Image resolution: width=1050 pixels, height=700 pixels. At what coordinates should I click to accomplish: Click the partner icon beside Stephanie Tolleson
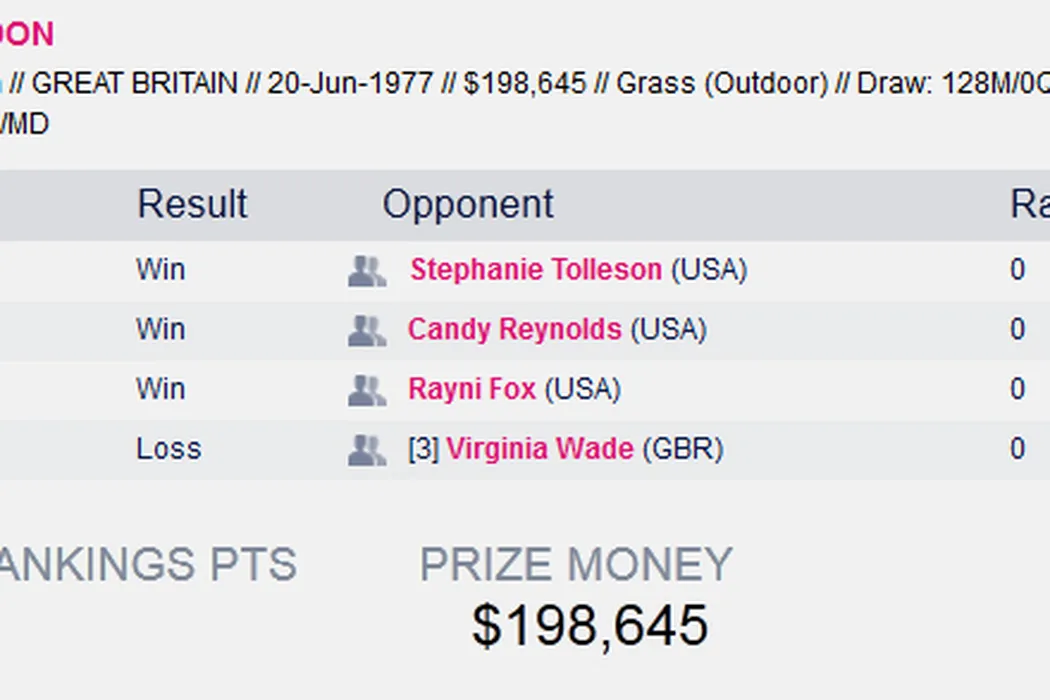coord(367,271)
